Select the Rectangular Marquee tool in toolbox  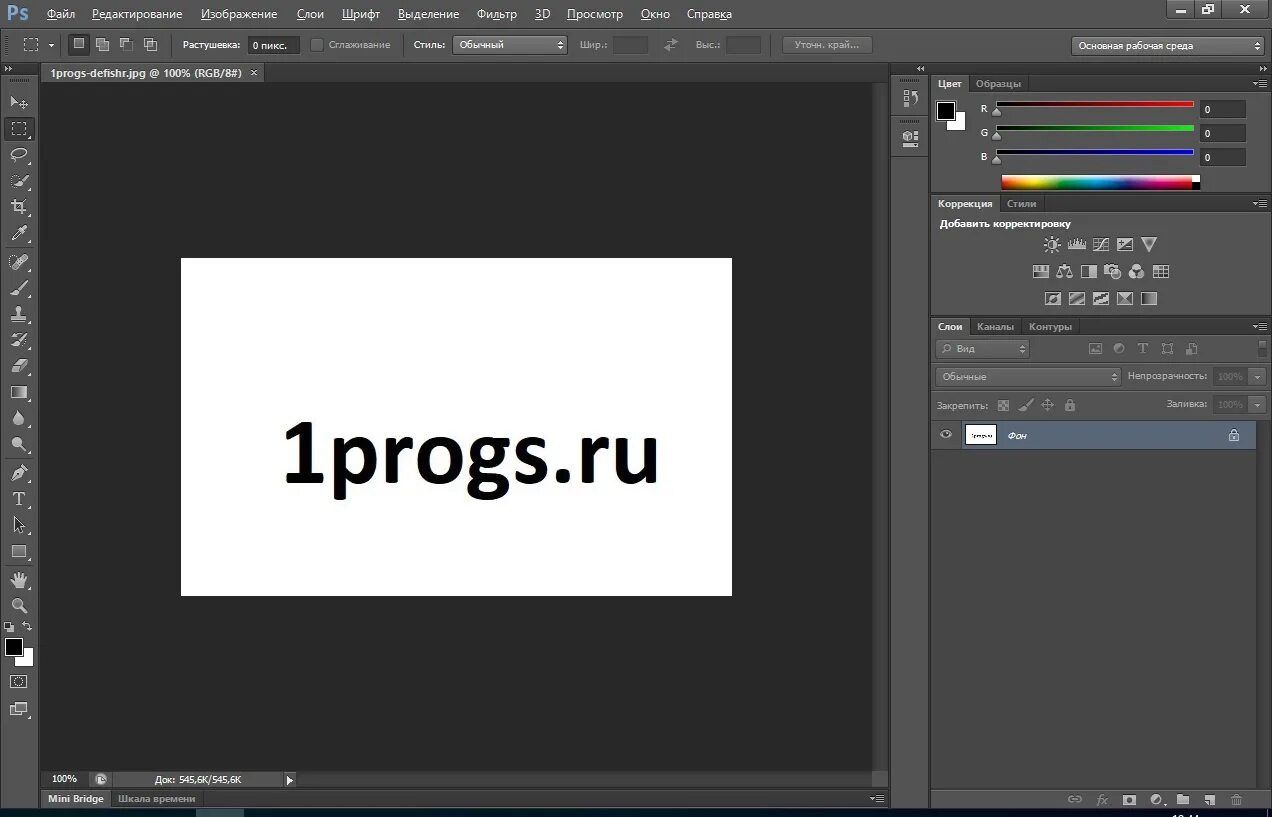coord(19,129)
